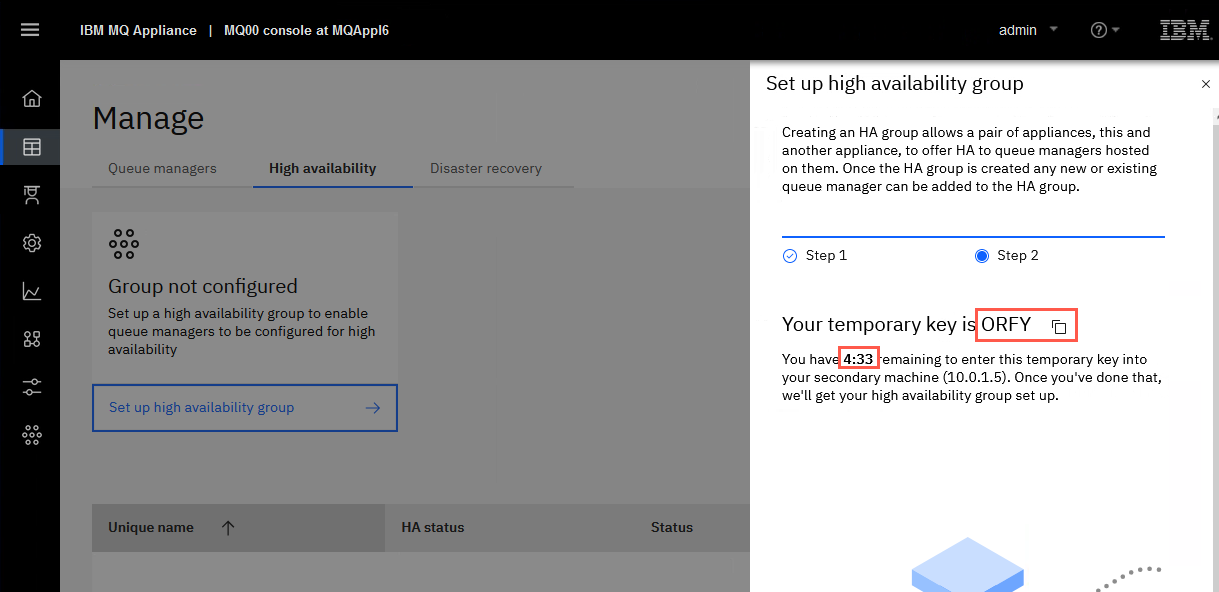Sort by Unique name column arrow

click(x=228, y=527)
